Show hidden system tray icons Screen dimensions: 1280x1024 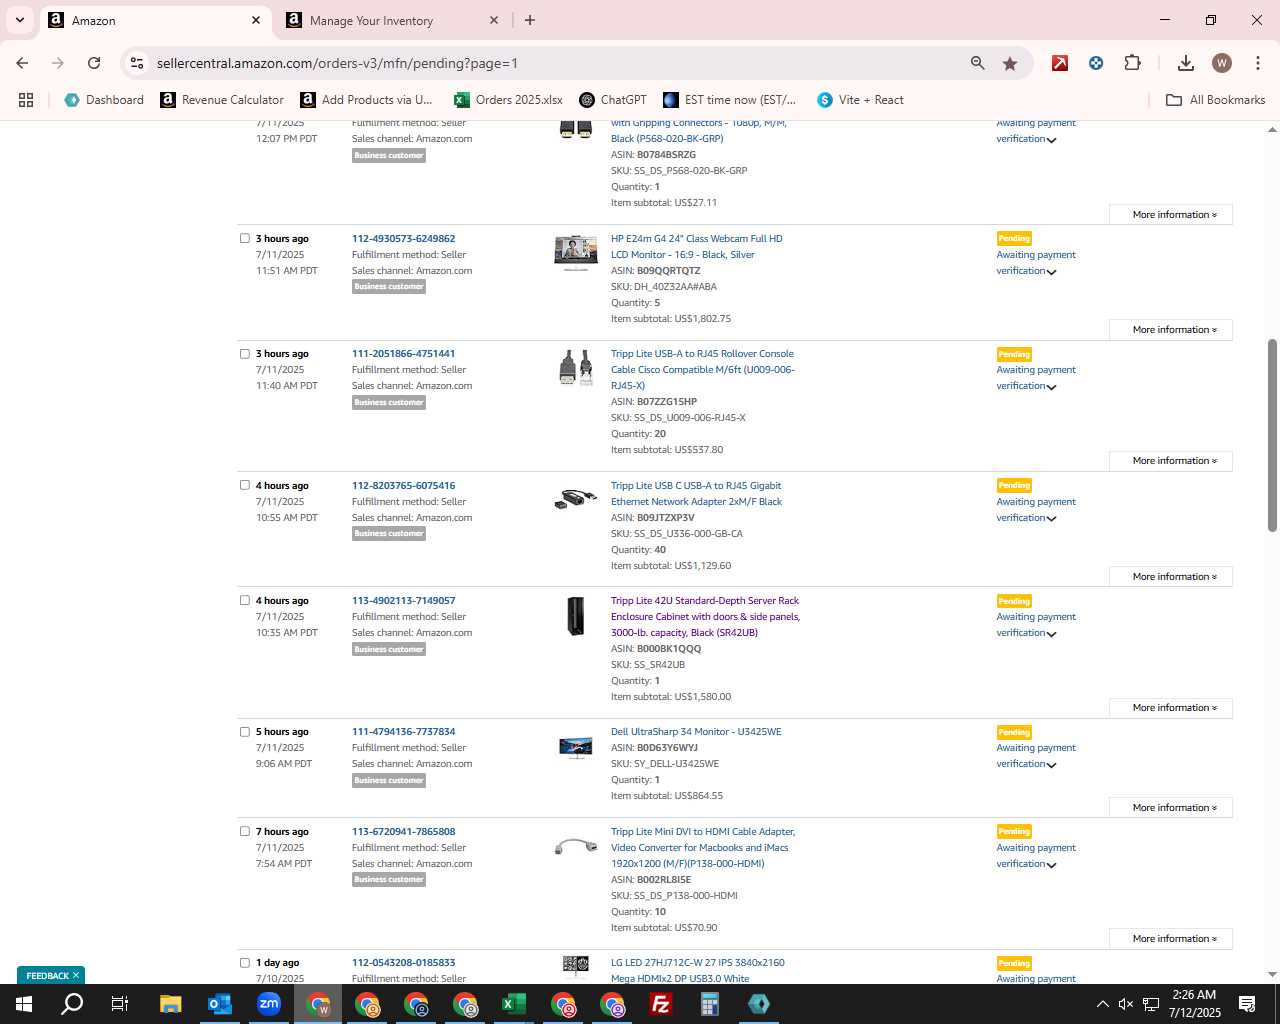(x=1102, y=1004)
